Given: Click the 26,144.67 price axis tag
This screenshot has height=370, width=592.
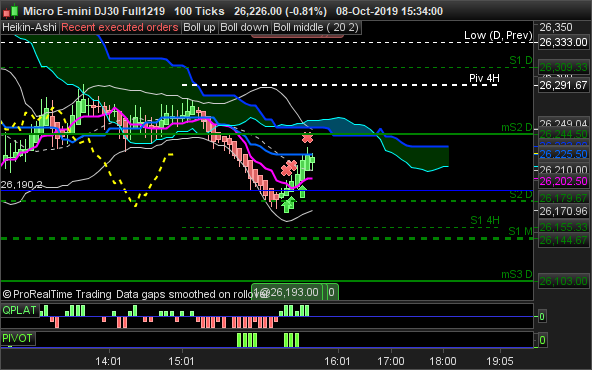Looking at the screenshot, I should [x=563, y=240].
